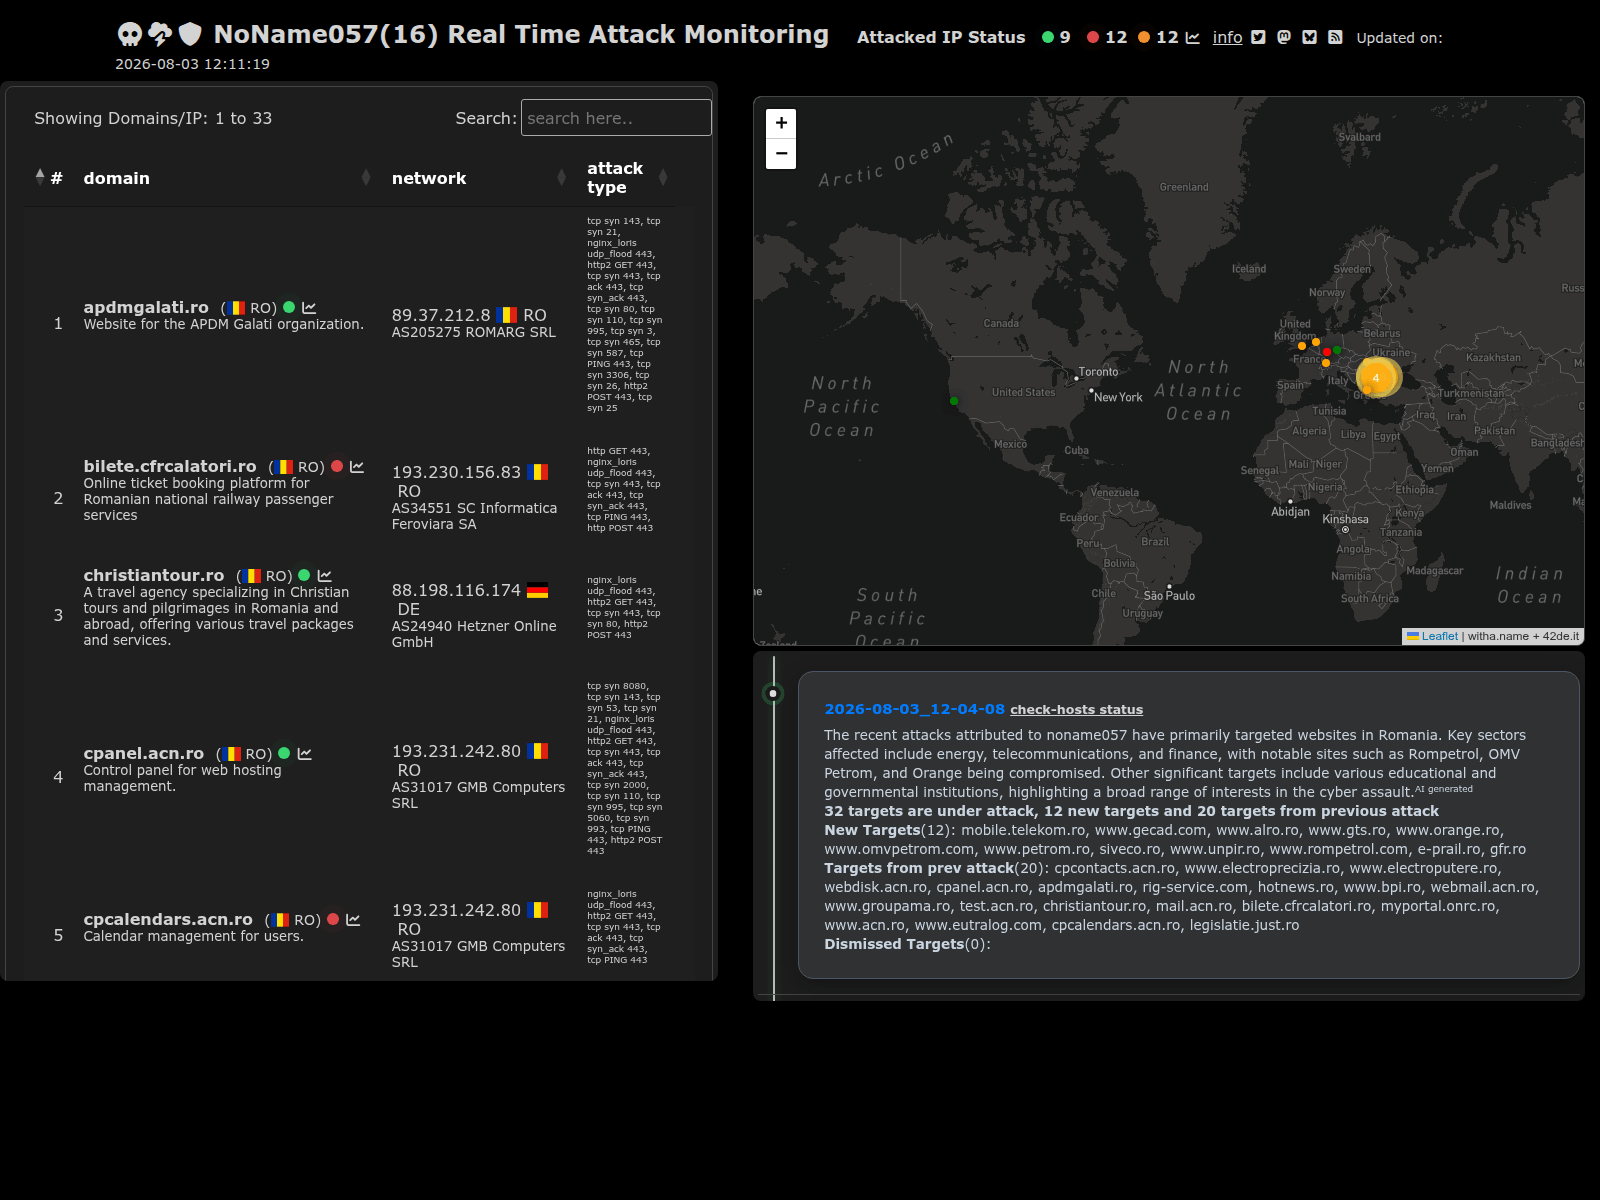
Task: Click the lightning cloud icon in header
Action: point(160,35)
